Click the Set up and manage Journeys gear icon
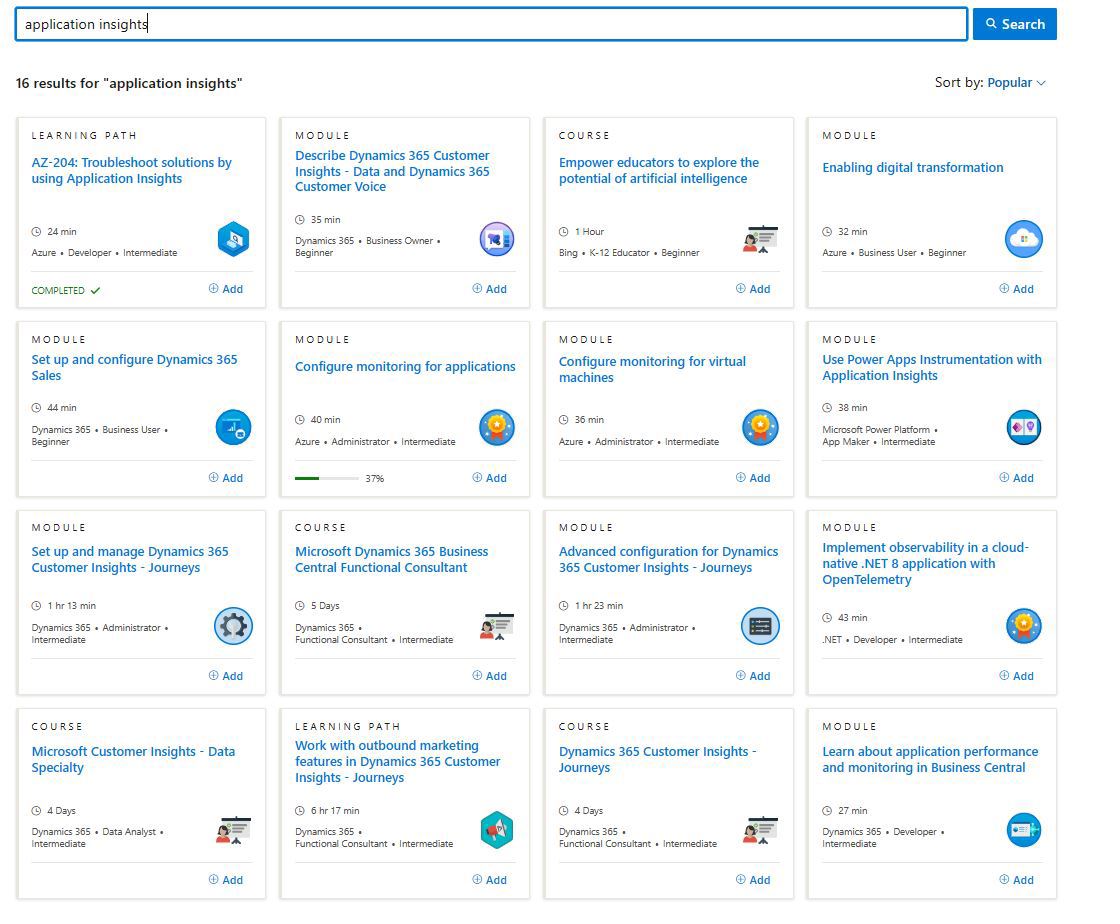This screenshot has width=1120, height=924. tap(233, 626)
